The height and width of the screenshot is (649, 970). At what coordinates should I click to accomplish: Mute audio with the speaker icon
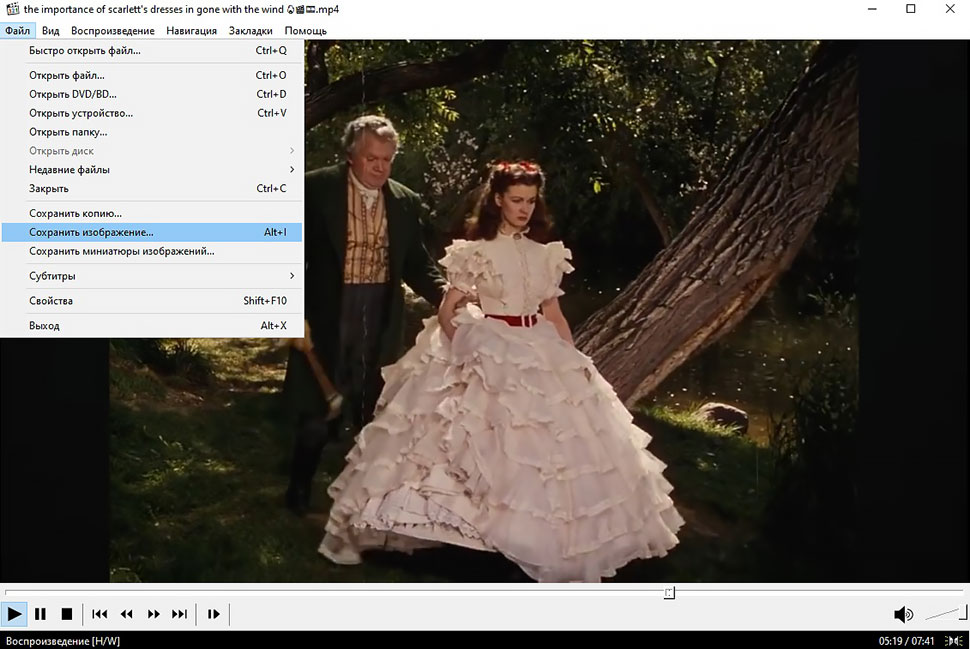(903, 614)
